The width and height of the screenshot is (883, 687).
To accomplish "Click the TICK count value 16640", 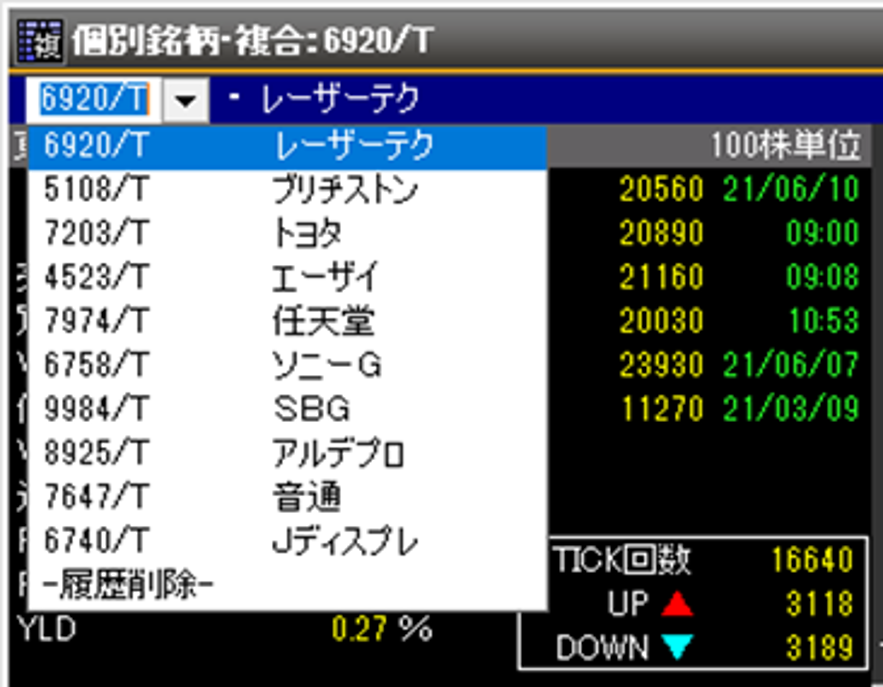I will point(812,560).
